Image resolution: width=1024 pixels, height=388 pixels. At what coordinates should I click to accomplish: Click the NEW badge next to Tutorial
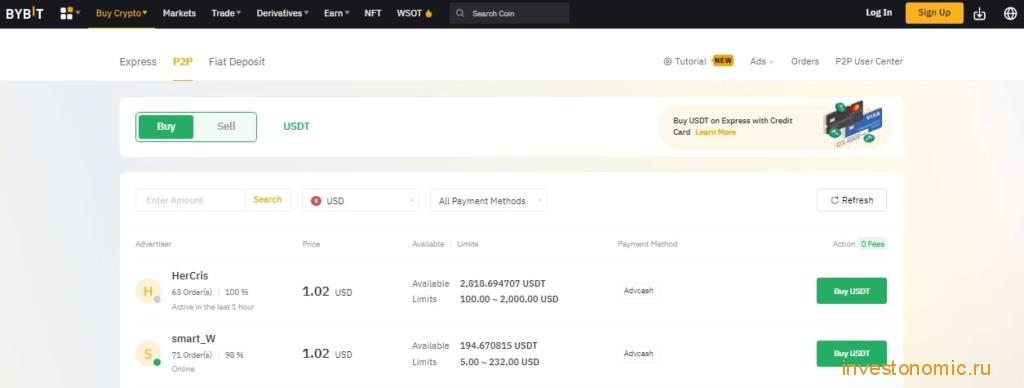coord(723,61)
